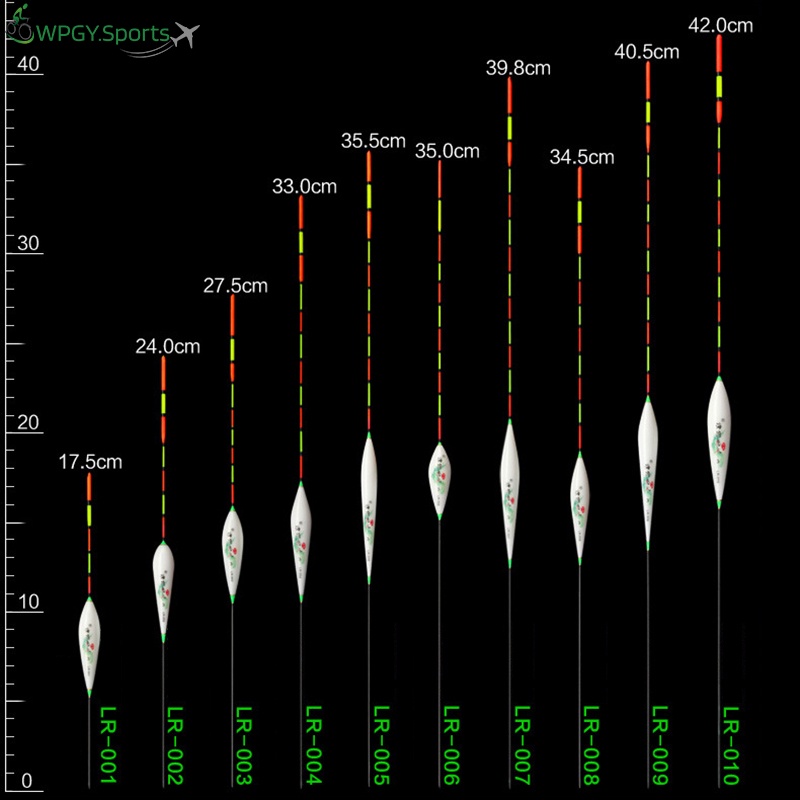Click the 33.0cm length label
Screen dimensions: 800x800
304,186
